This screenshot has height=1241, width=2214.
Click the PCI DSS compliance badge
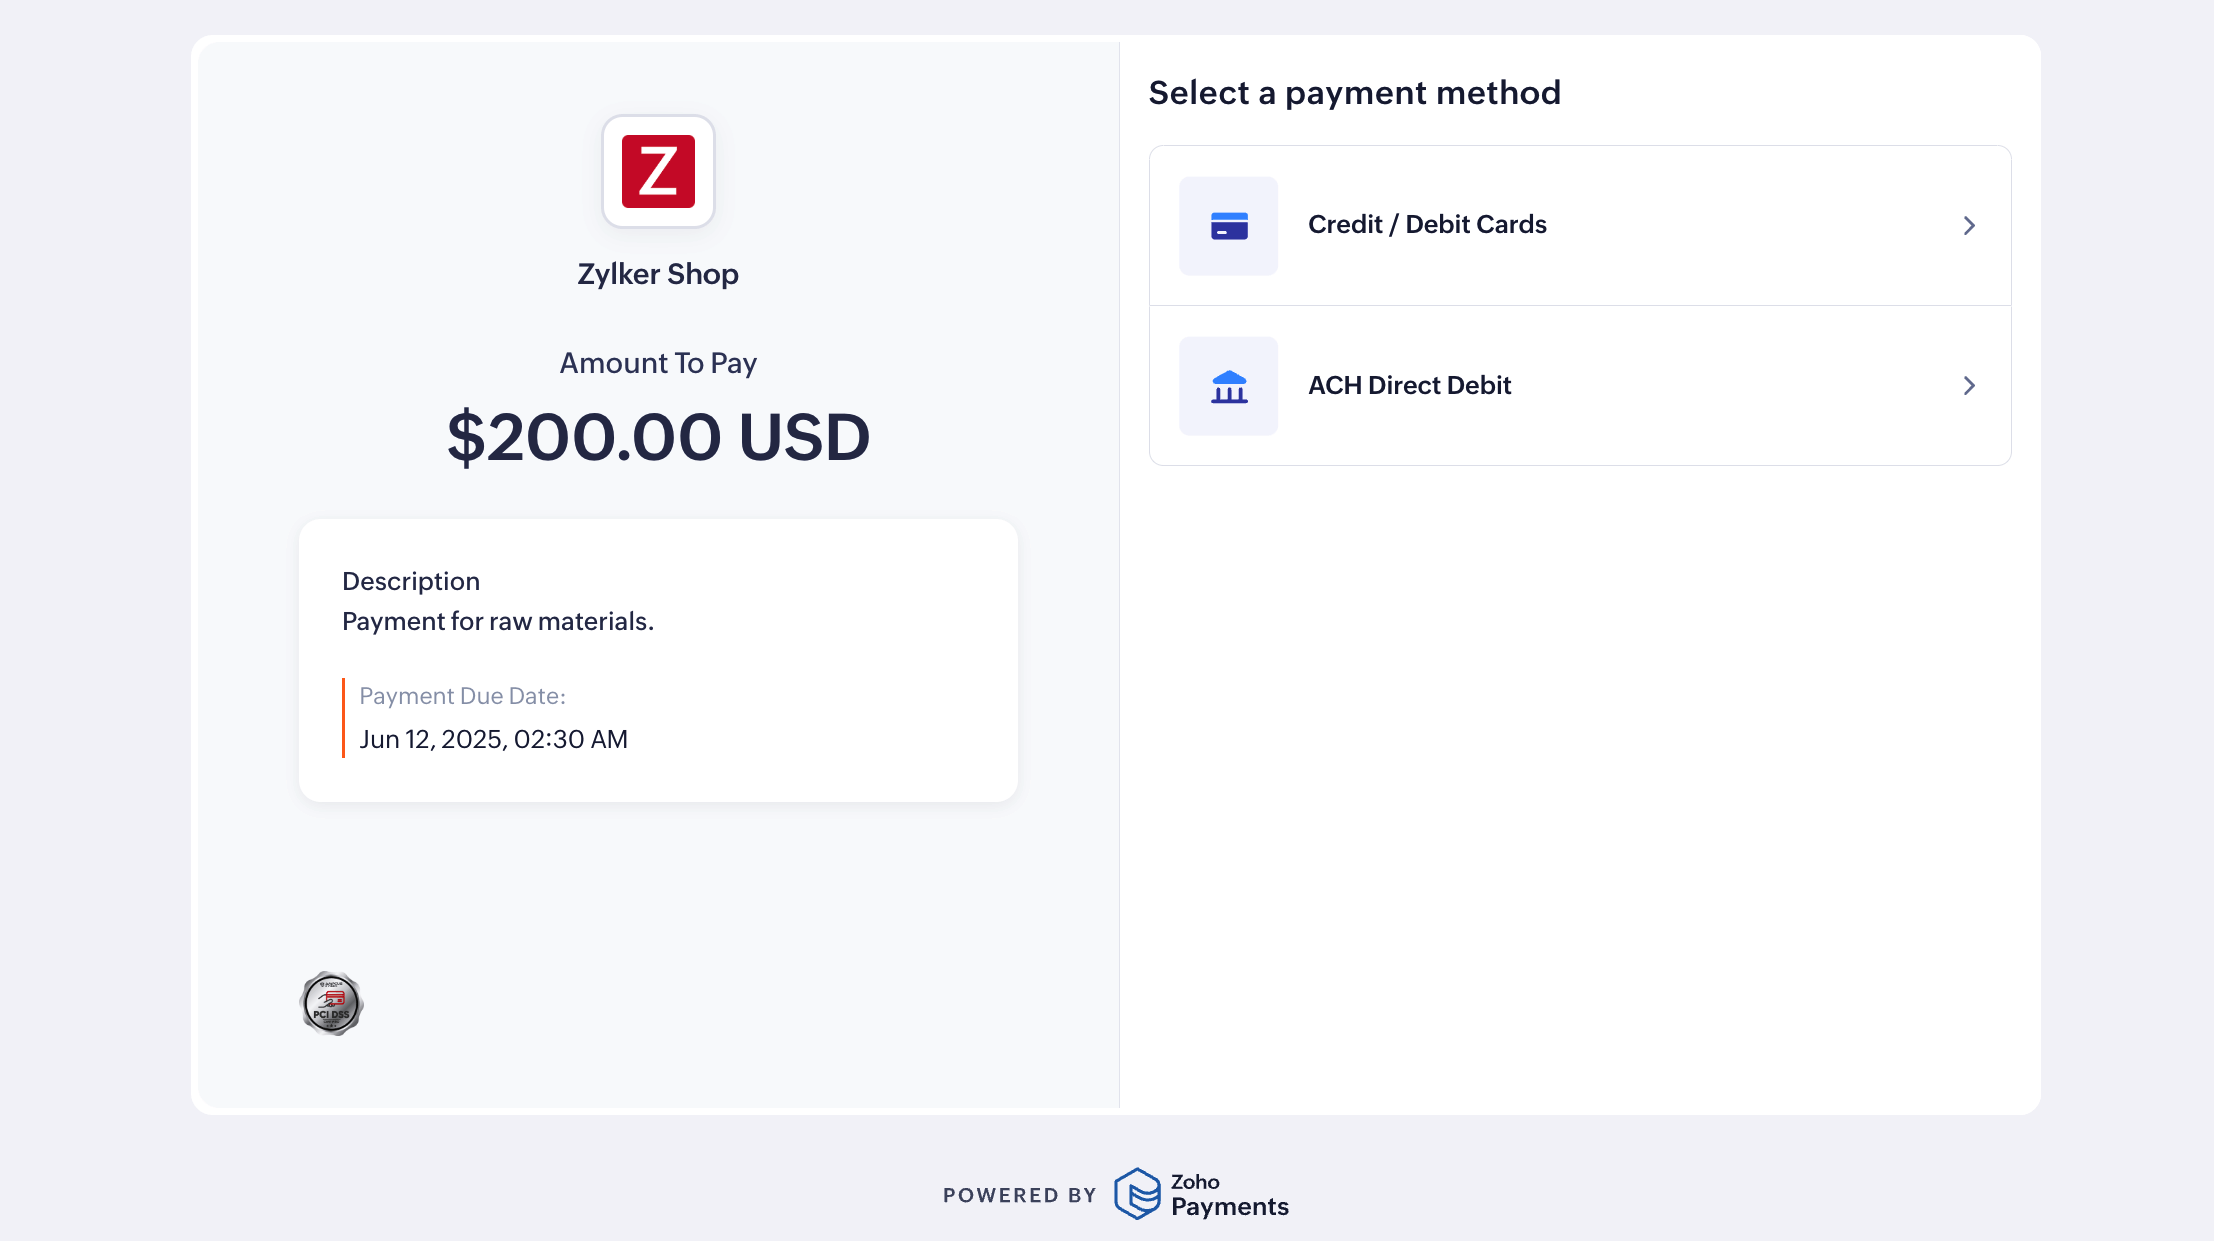(331, 1003)
